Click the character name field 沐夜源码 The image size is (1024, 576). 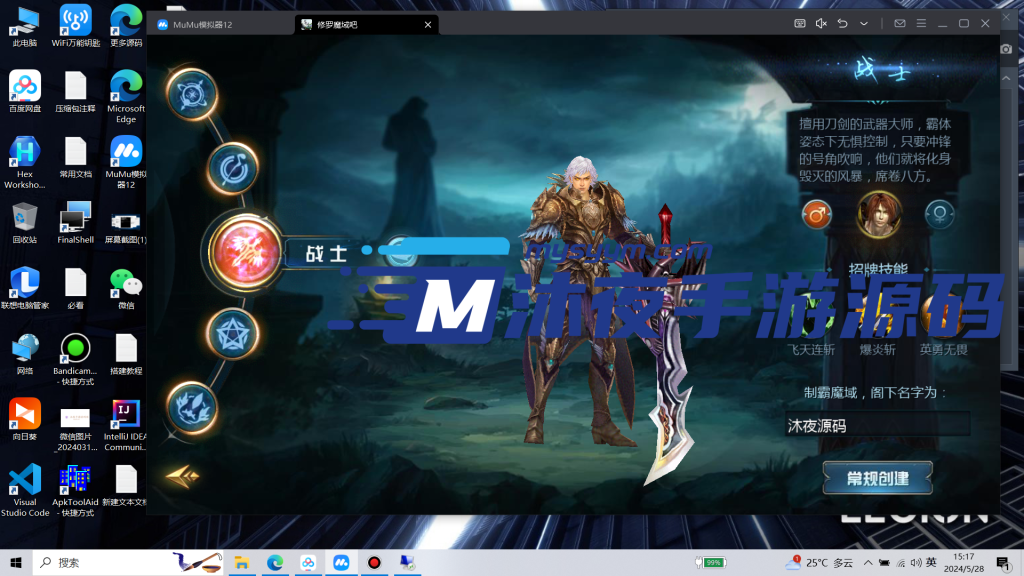[877, 425]
